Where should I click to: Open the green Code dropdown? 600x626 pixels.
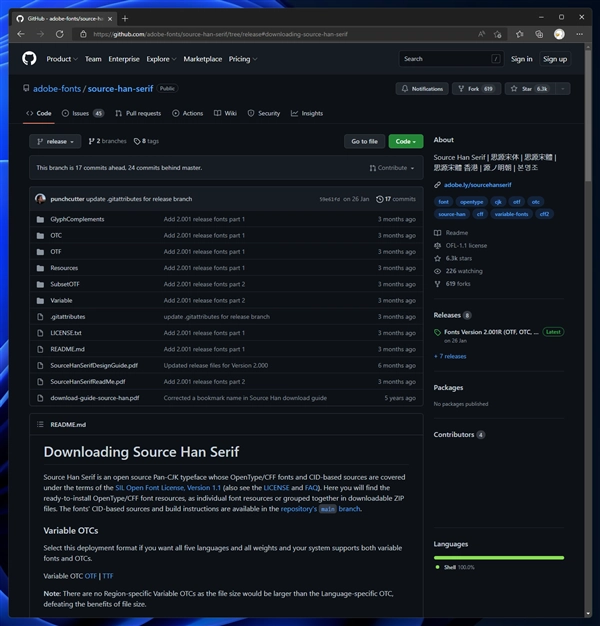pyautogui.click(x=406, y=141)
